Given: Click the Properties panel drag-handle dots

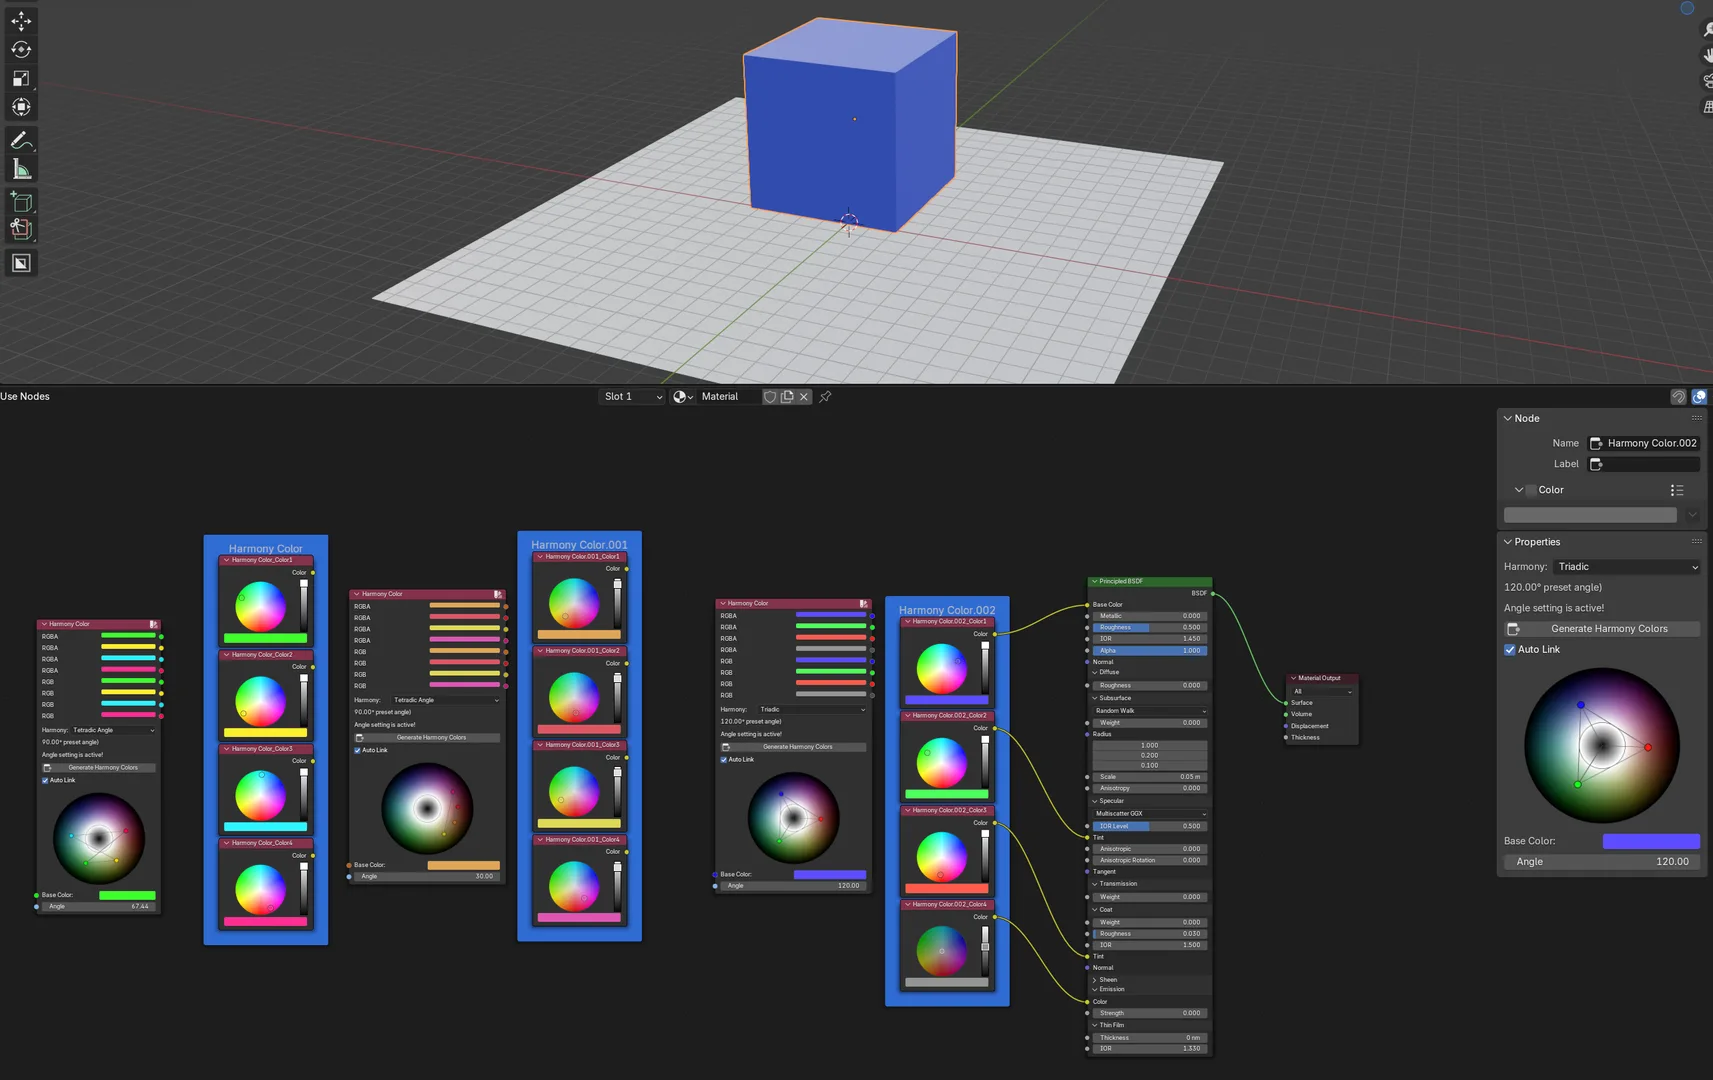Looking at the screenshot, I should [x=1696, y=542].
